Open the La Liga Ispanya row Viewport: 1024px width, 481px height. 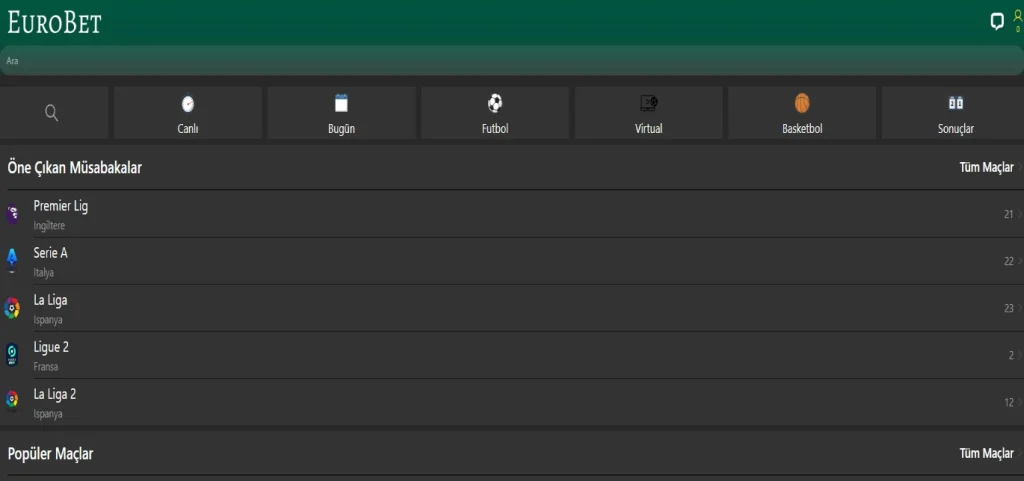coord(500,308)
